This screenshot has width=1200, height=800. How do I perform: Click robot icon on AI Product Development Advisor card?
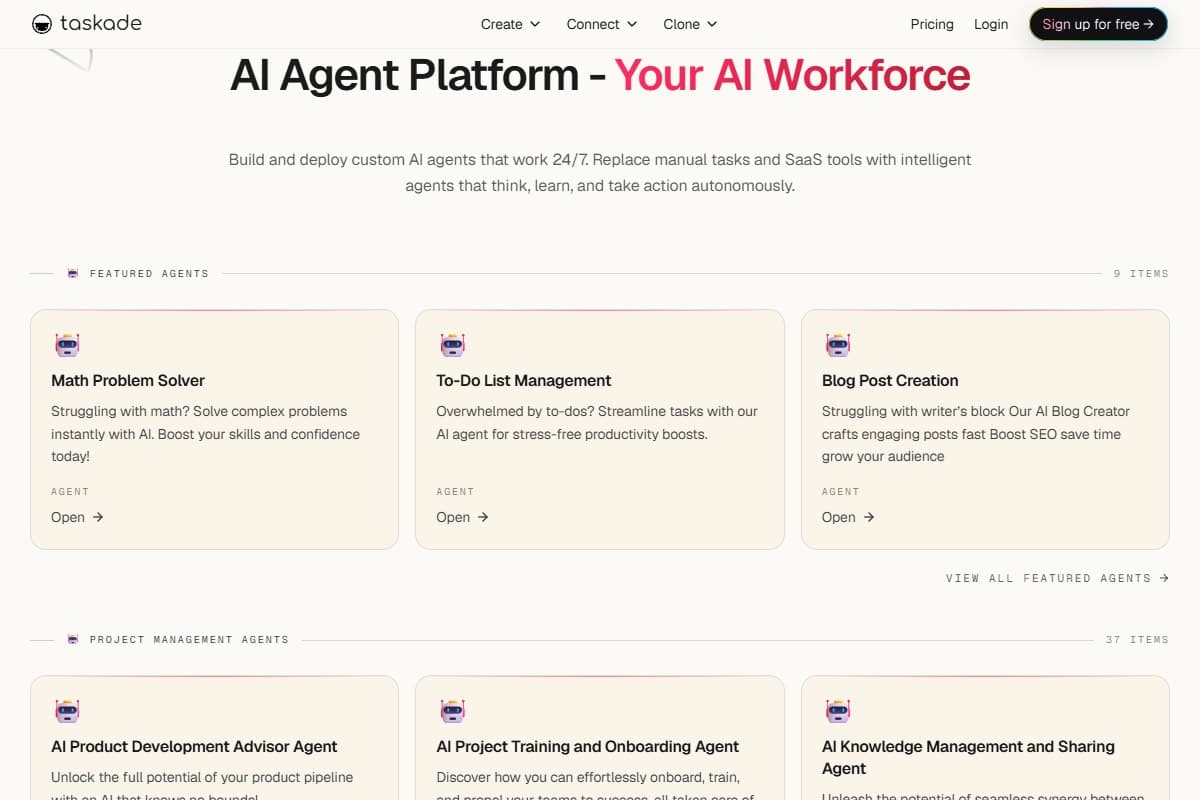point(67,711)
